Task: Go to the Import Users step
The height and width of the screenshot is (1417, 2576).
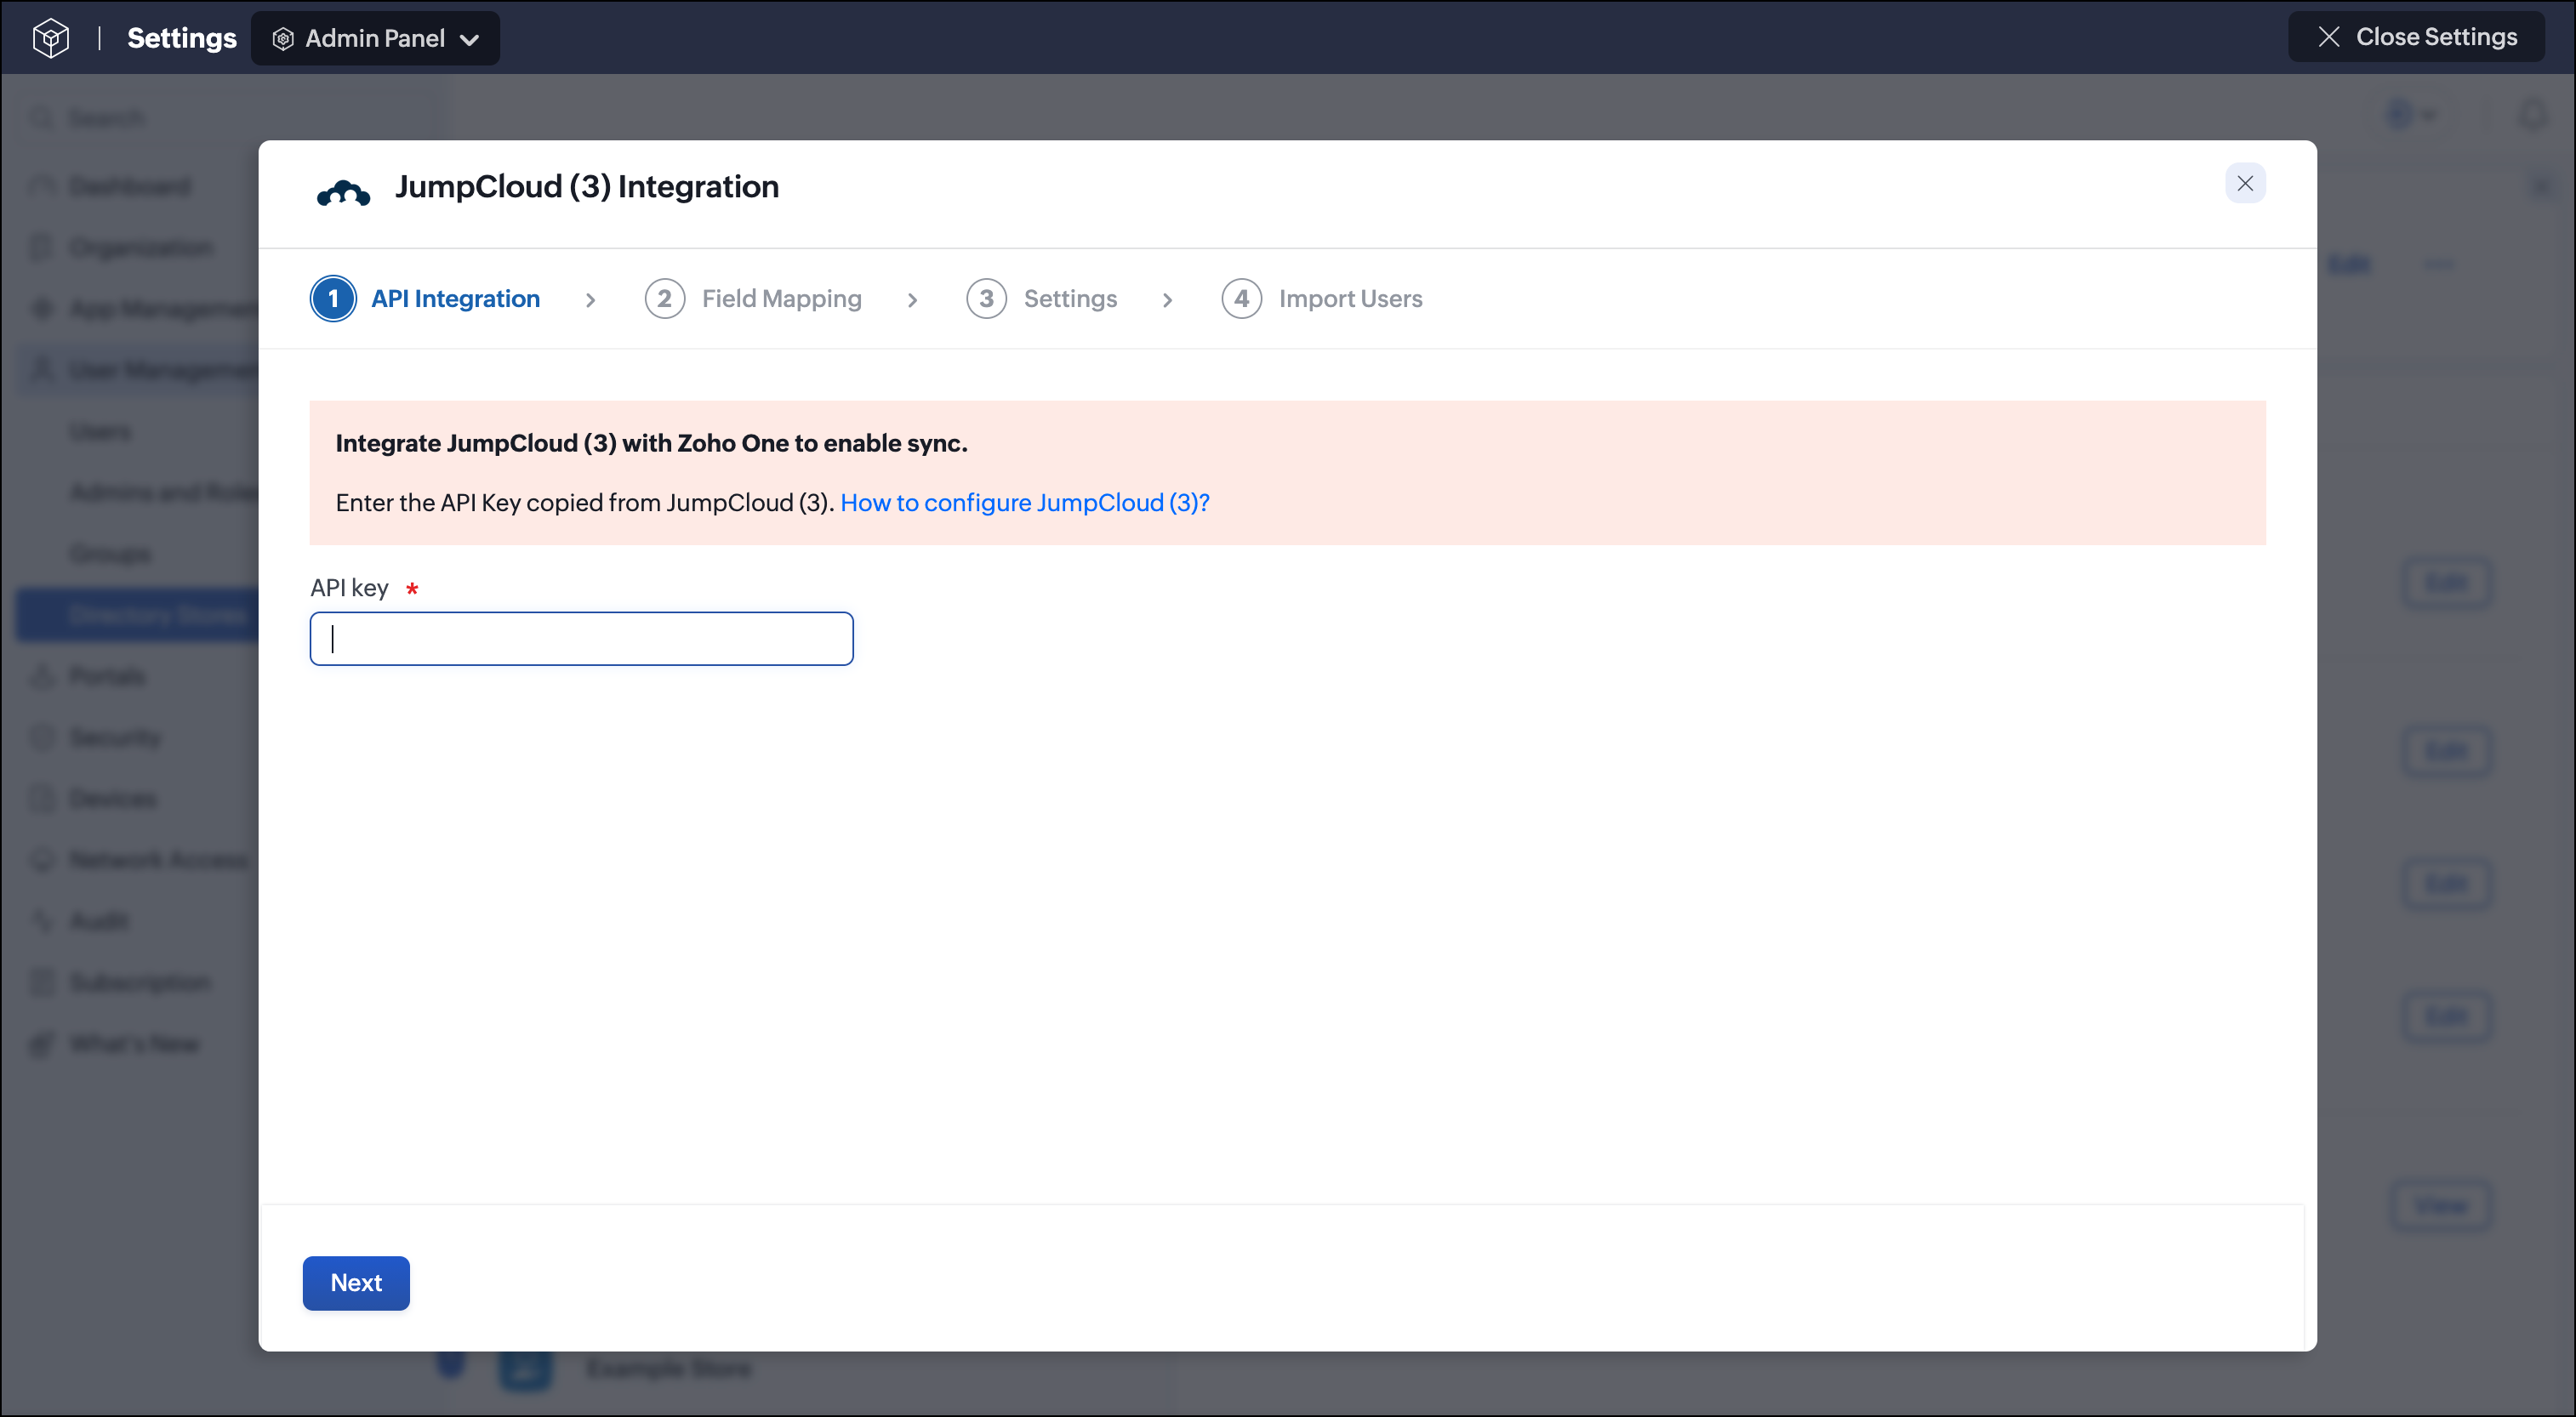Action: tap(1321, 298)
